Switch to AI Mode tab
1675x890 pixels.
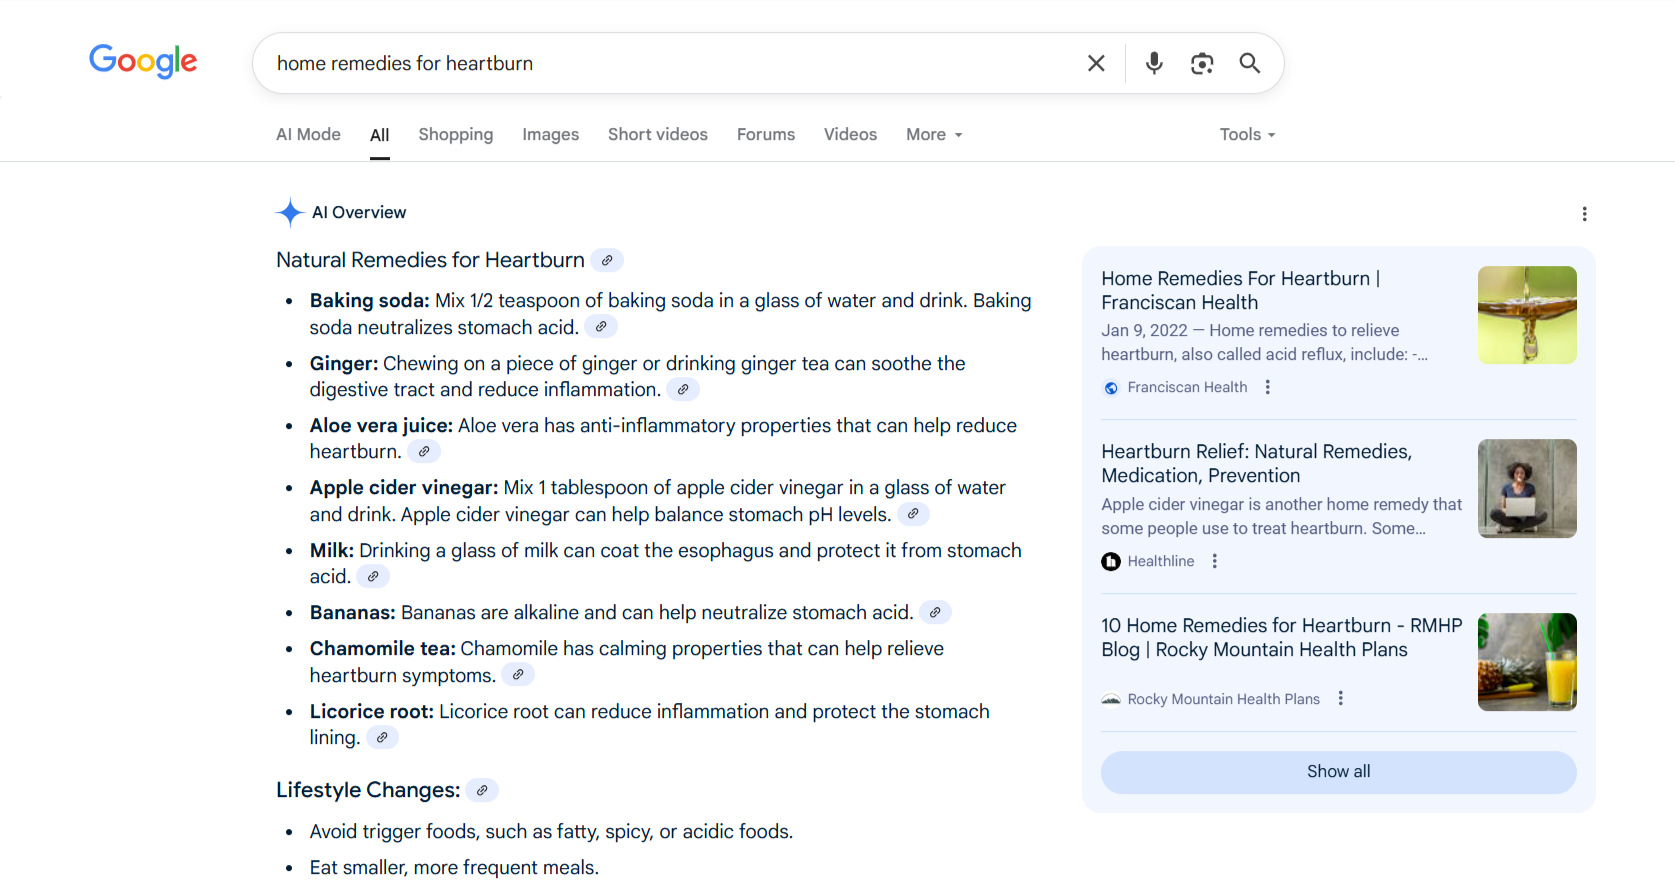click(x=308, y=134)
